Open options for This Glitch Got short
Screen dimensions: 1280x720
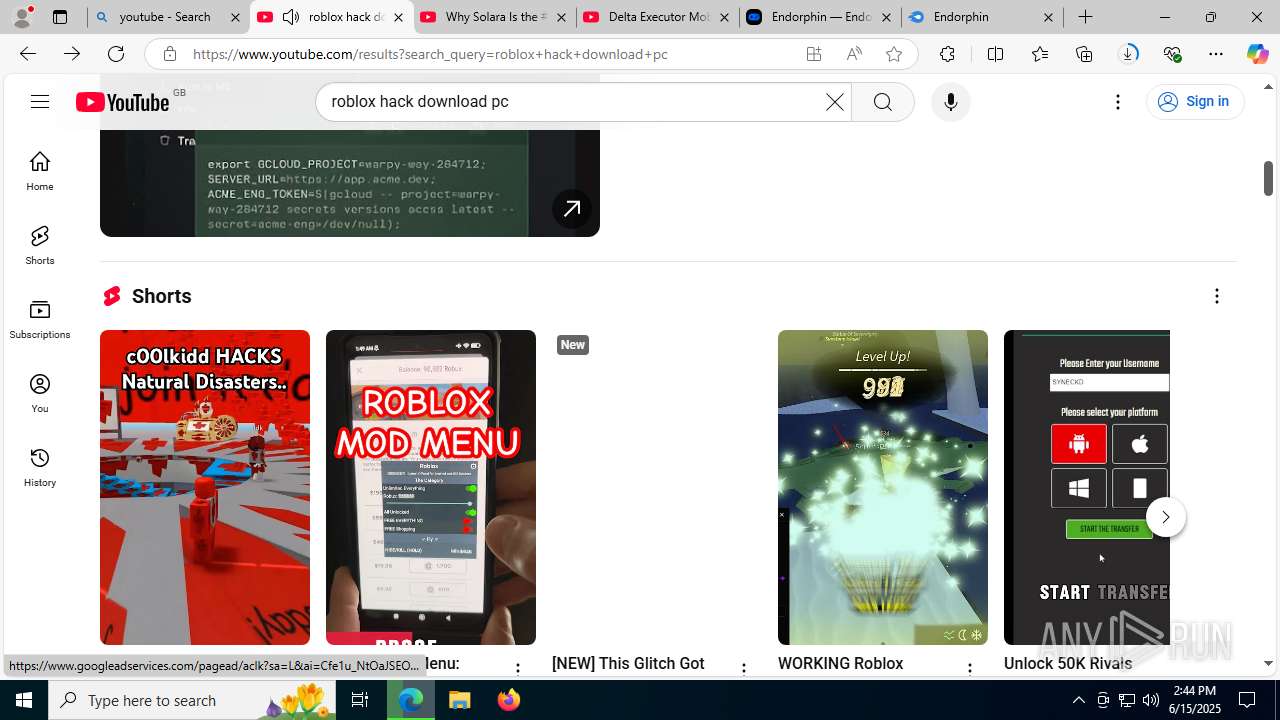point(744,668)
